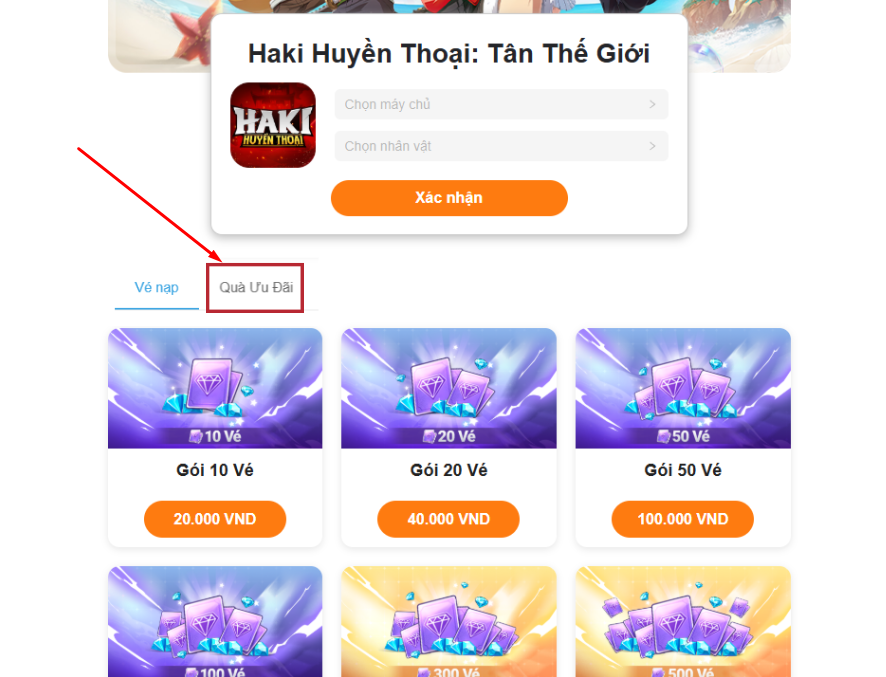Image resolution: width=886 pixels, height=677 pixels.
Task: Select the 20 Vé package image
Action: 449,388
